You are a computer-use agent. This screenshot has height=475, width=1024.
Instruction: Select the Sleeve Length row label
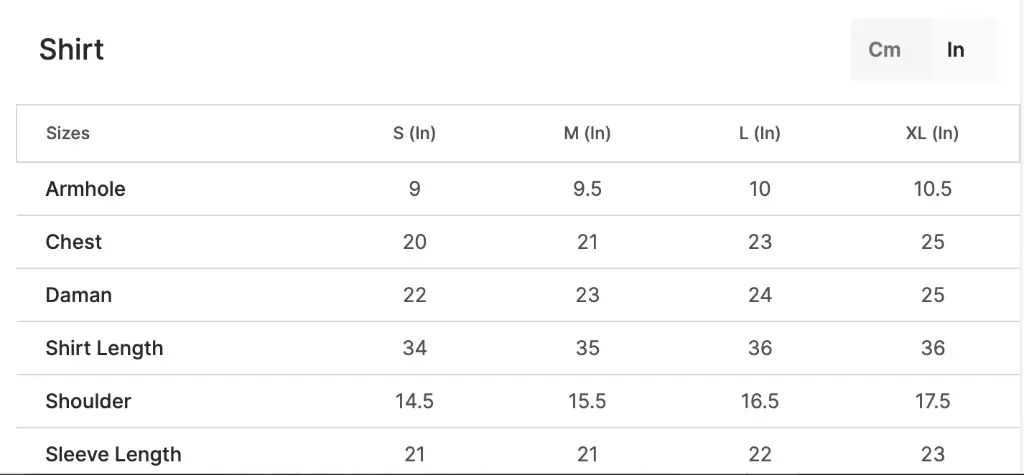114,454
